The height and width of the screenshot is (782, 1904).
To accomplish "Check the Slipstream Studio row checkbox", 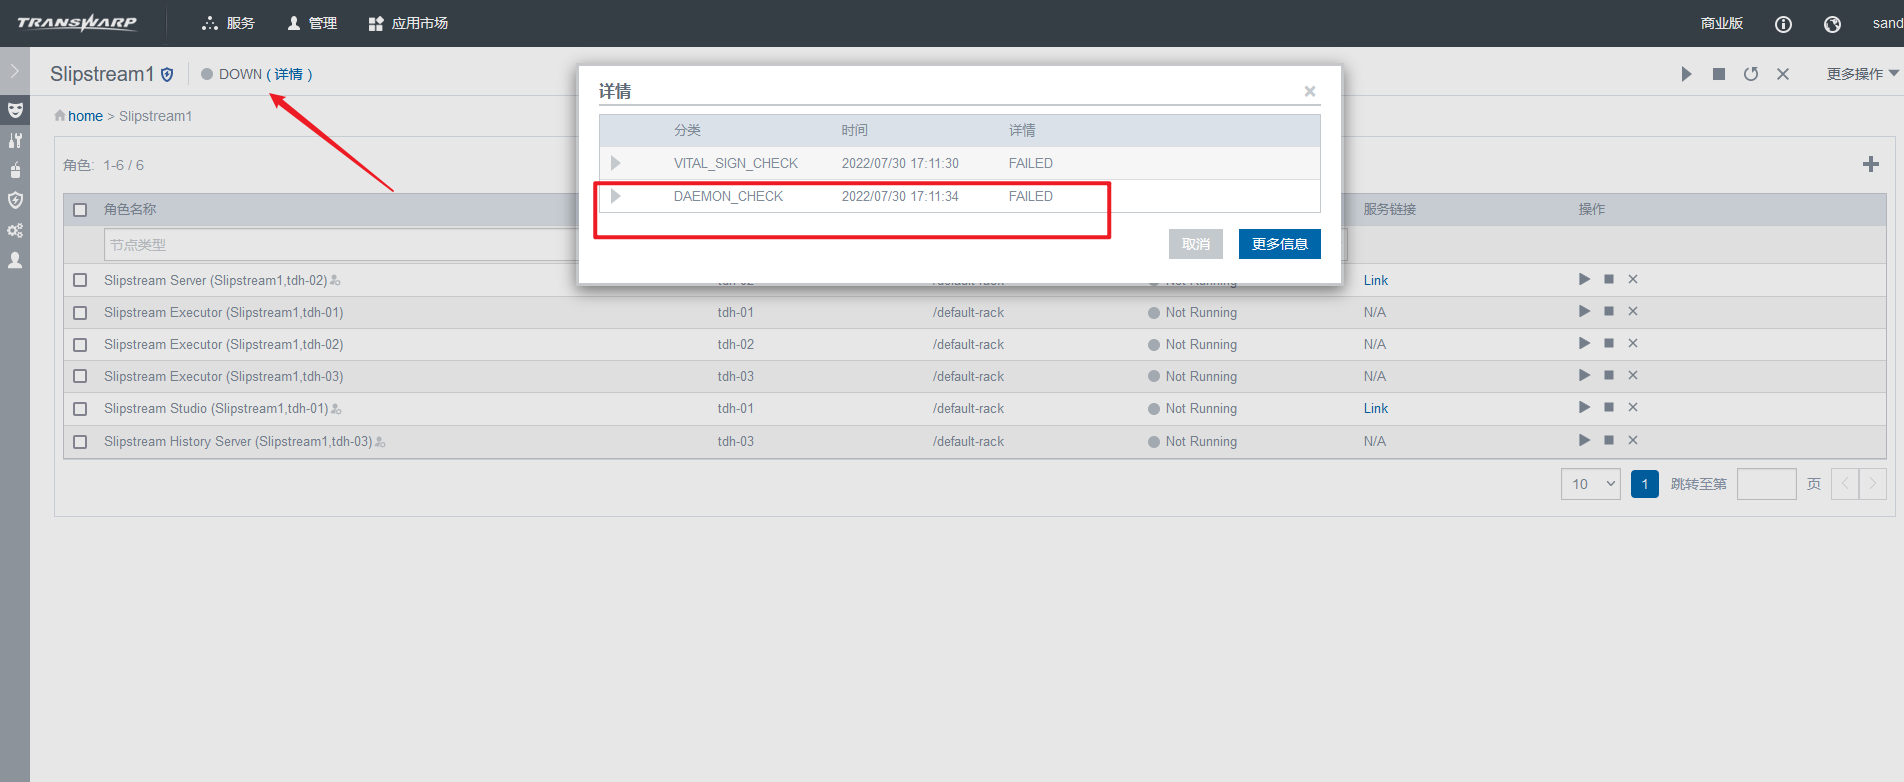I will pyautogui.click(x=80, y=408).
